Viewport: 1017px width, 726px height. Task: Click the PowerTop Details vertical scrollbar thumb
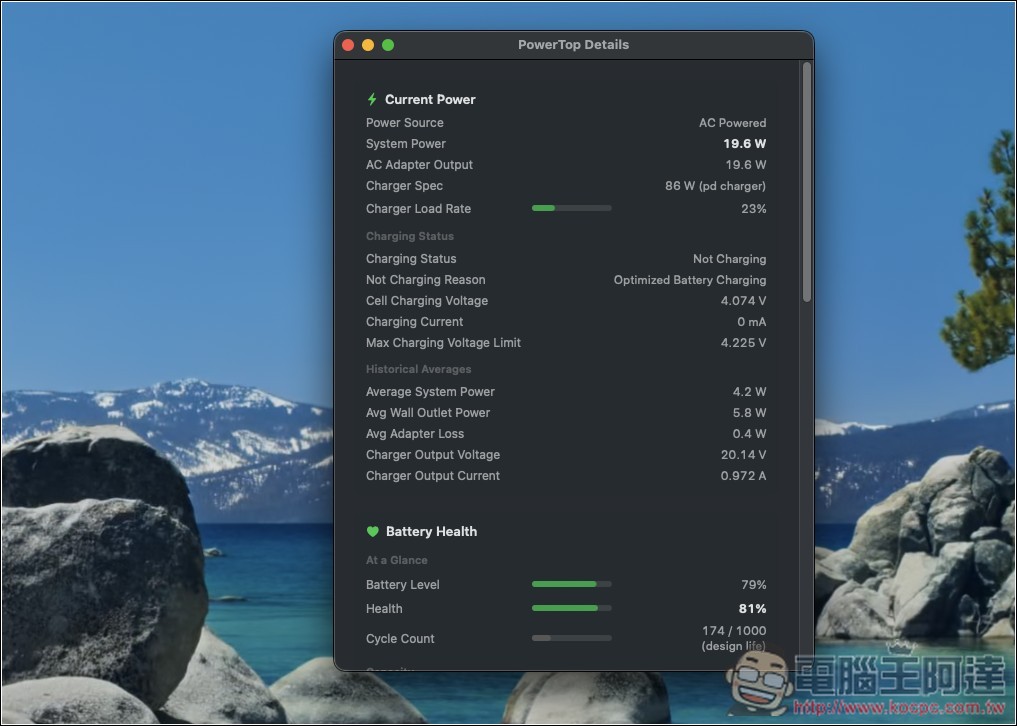[x=807, y=182]
